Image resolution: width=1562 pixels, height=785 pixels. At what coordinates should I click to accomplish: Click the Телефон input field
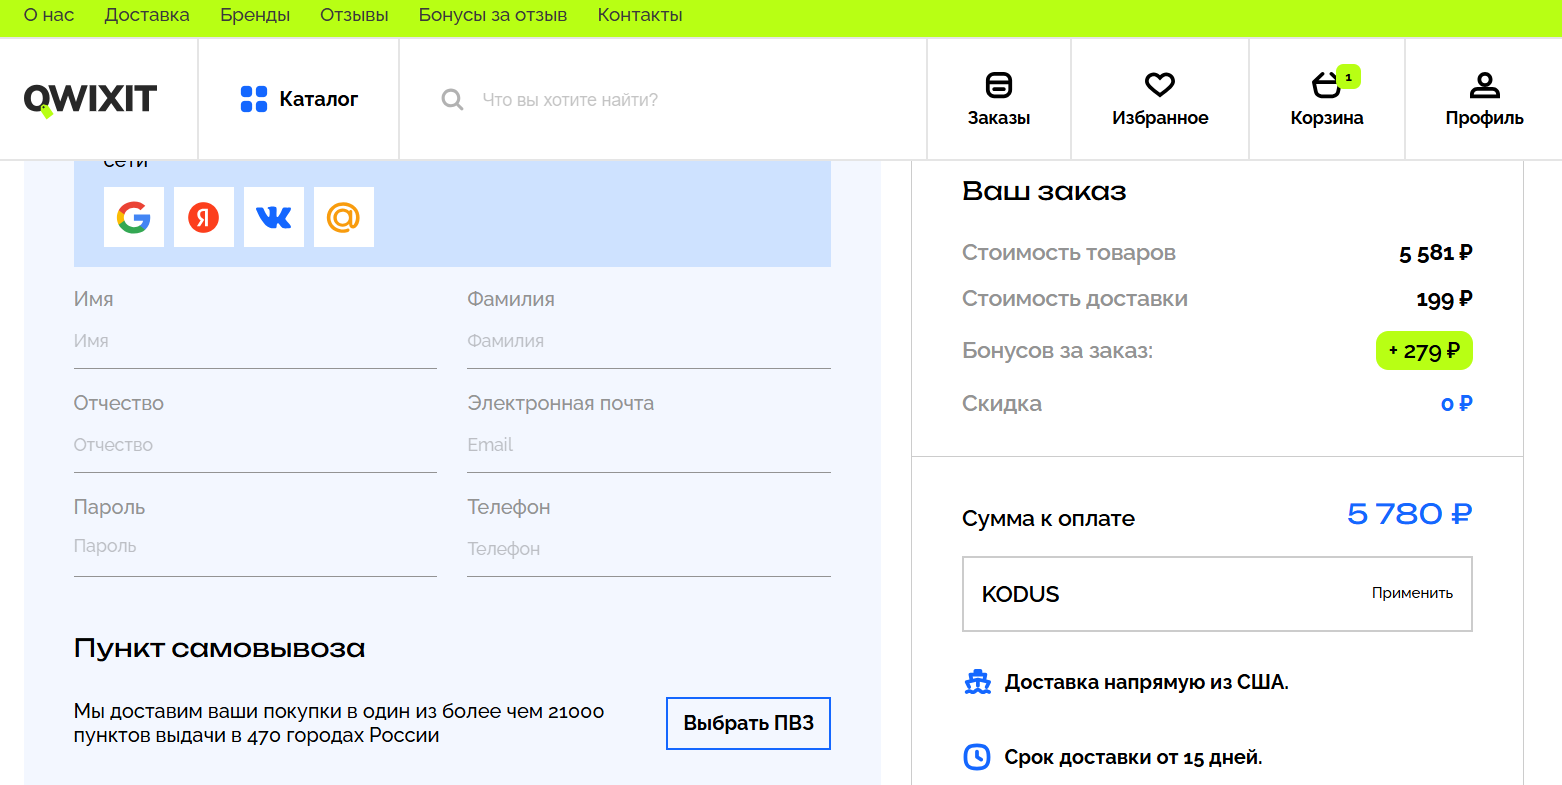point(648,548)
